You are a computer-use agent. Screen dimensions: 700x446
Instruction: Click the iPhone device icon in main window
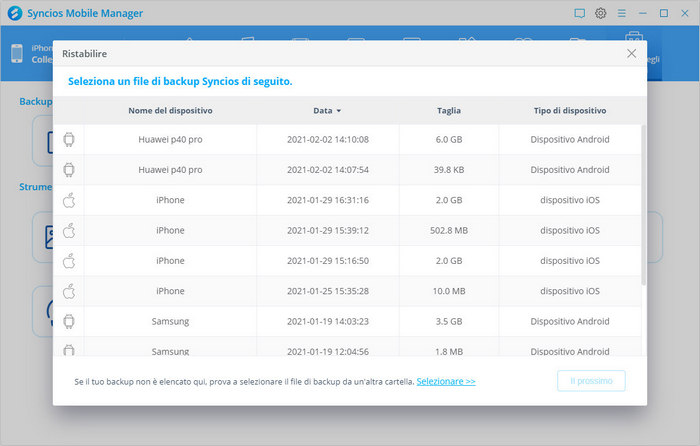click(x=17, y=54)
